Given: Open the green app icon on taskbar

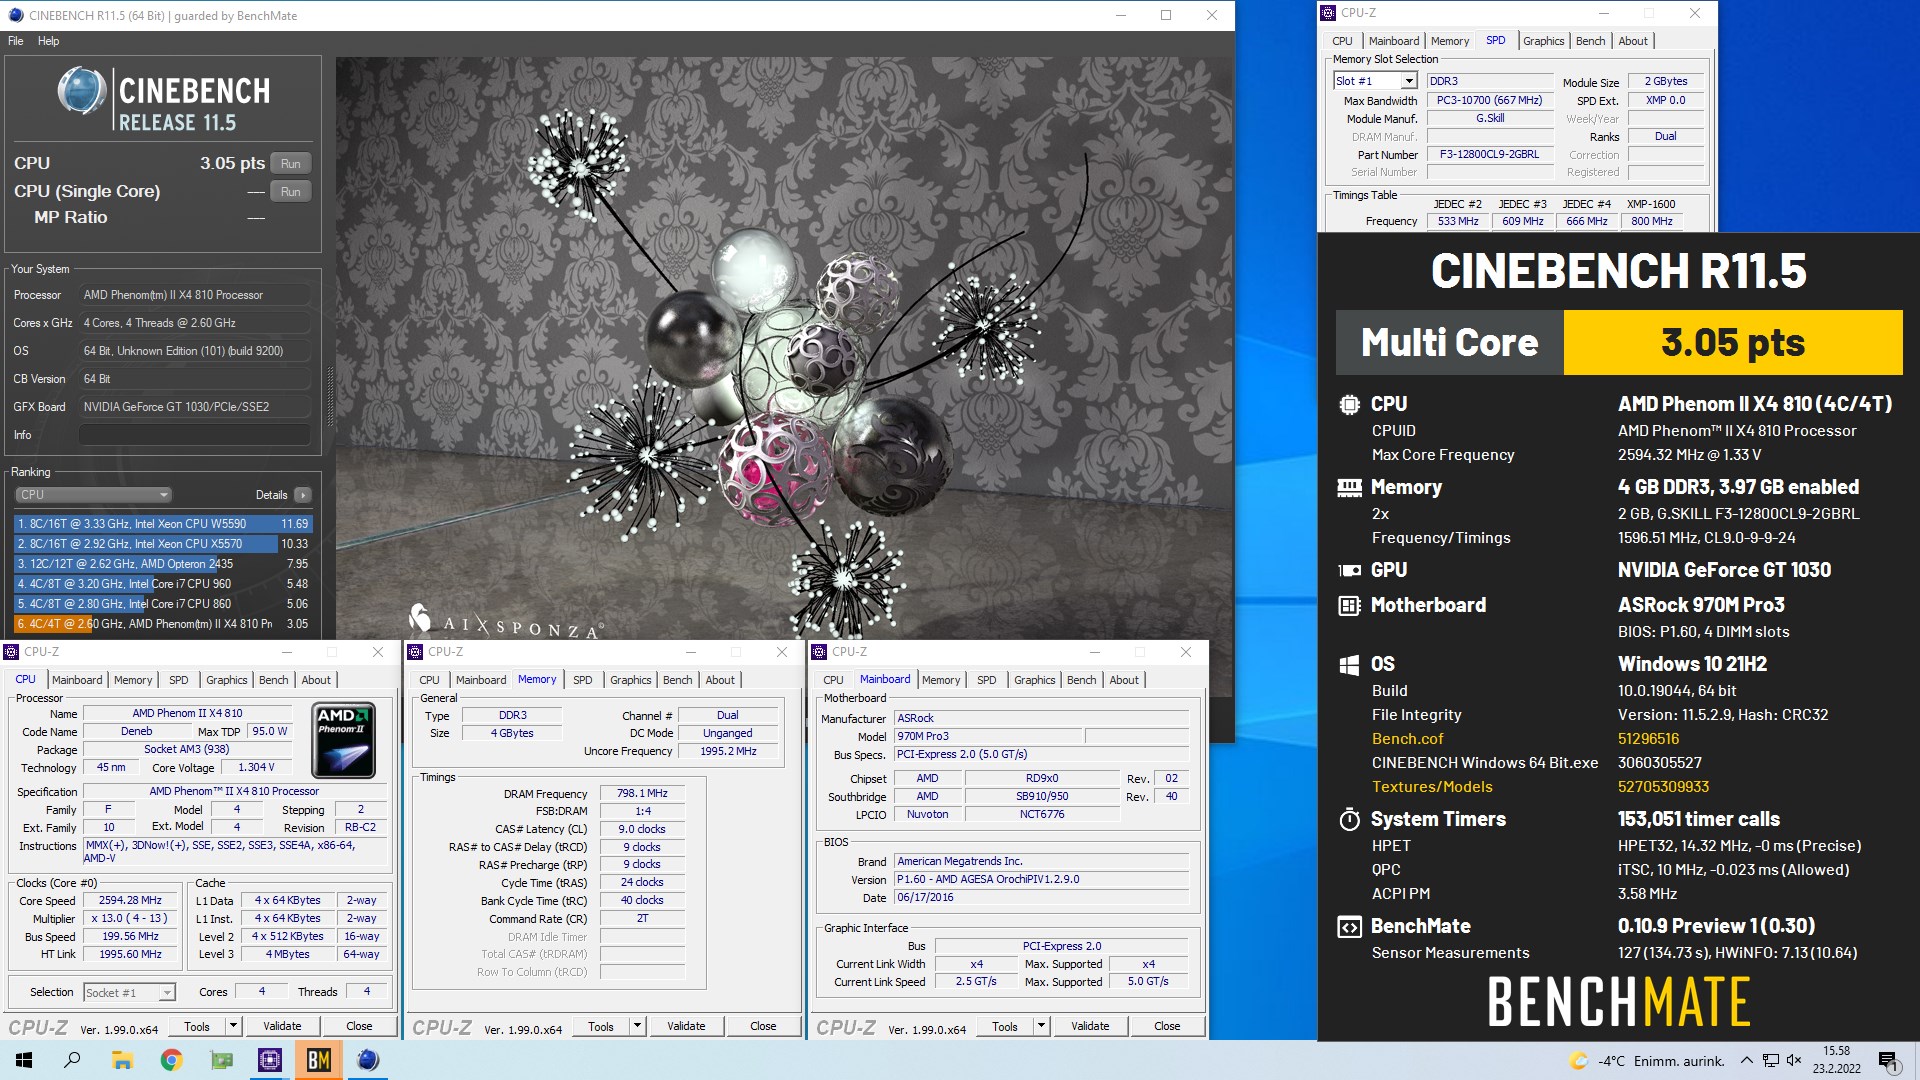Looking at the screenshot, I should point(221,1060).
